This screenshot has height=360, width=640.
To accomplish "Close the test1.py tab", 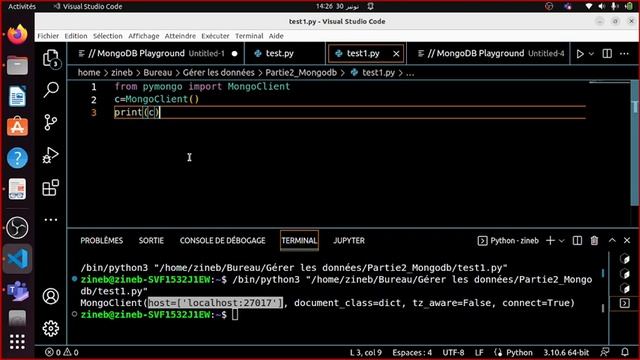I will (396, 53).
